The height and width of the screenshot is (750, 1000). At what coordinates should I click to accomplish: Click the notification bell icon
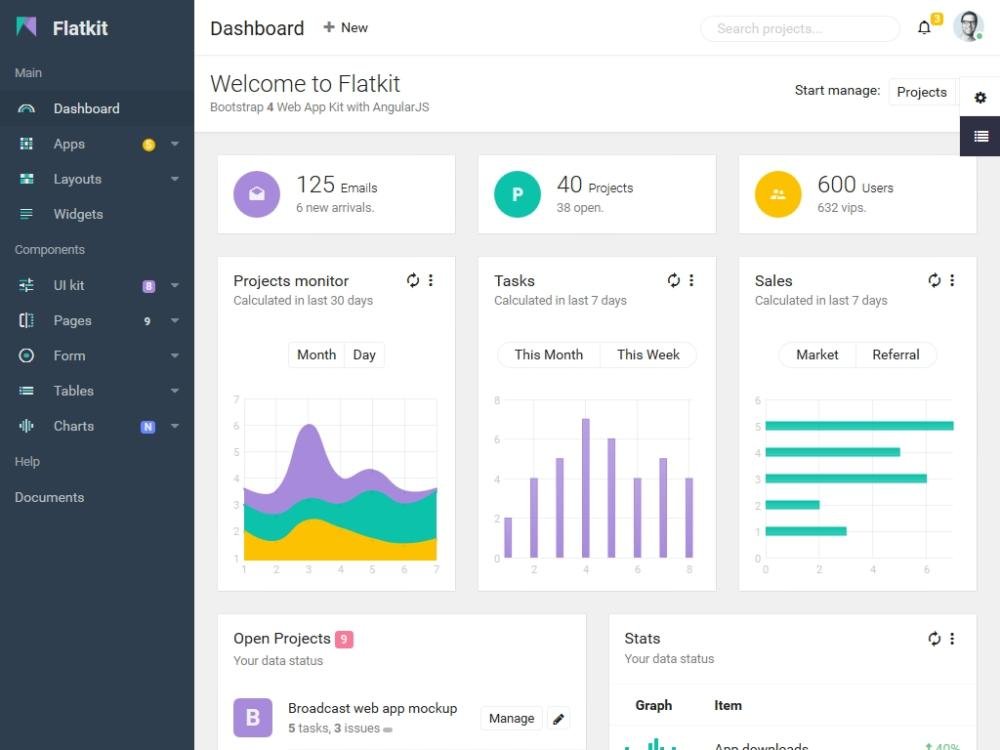[924, 28]
